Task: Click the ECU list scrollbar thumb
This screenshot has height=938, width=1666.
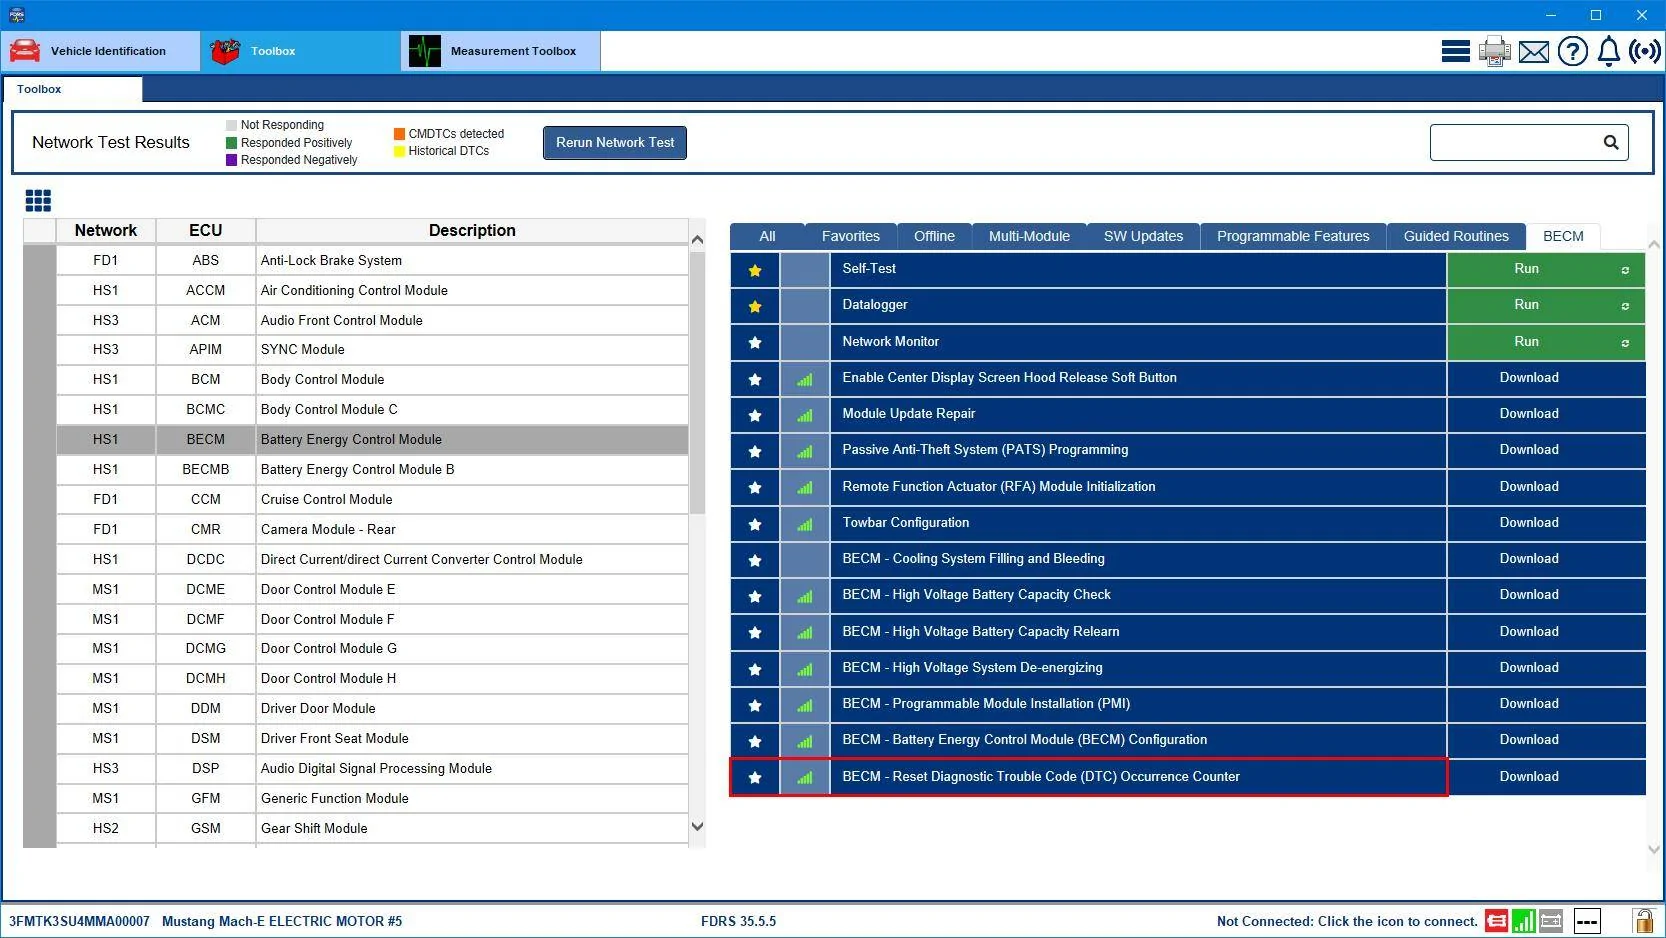Action: (697, 383)
